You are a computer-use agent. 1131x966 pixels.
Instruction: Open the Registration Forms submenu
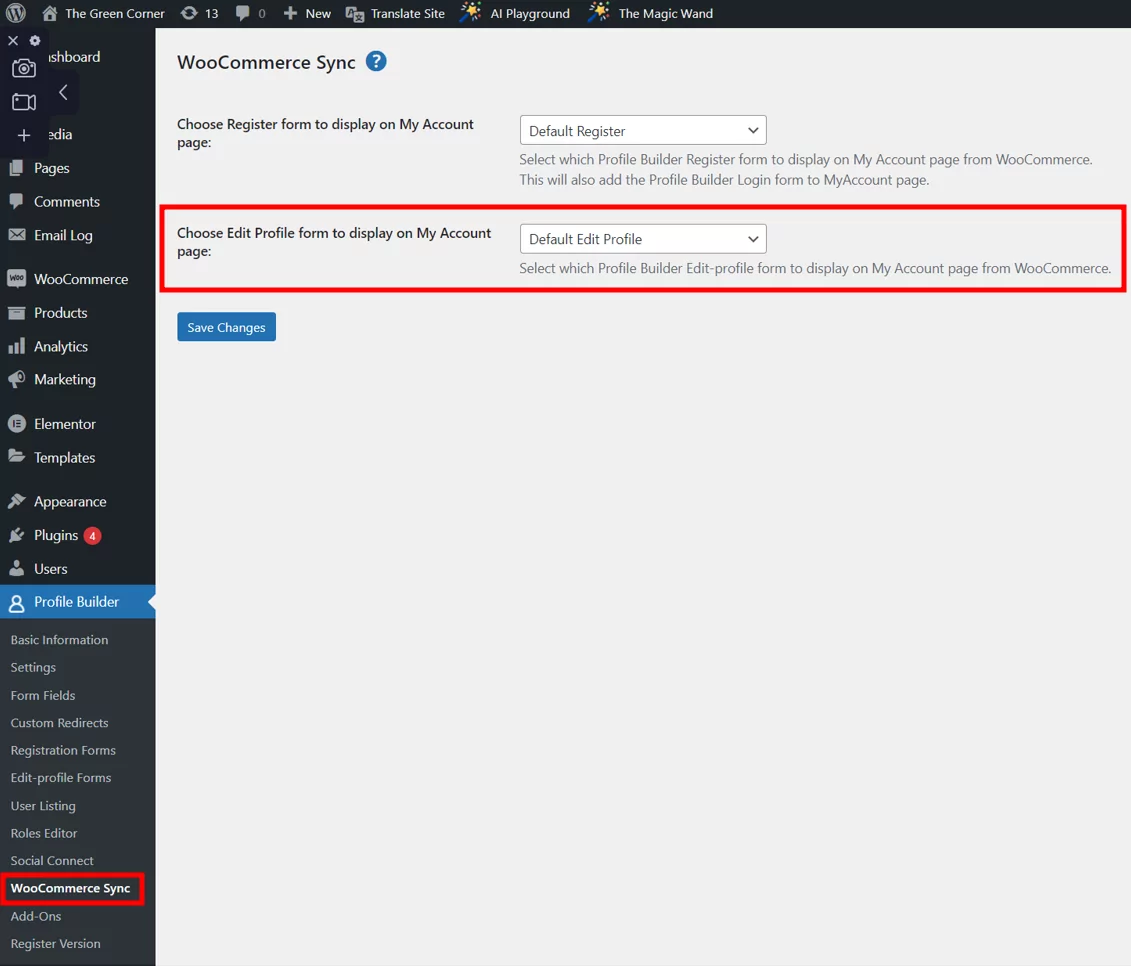(x=63, y=750)
